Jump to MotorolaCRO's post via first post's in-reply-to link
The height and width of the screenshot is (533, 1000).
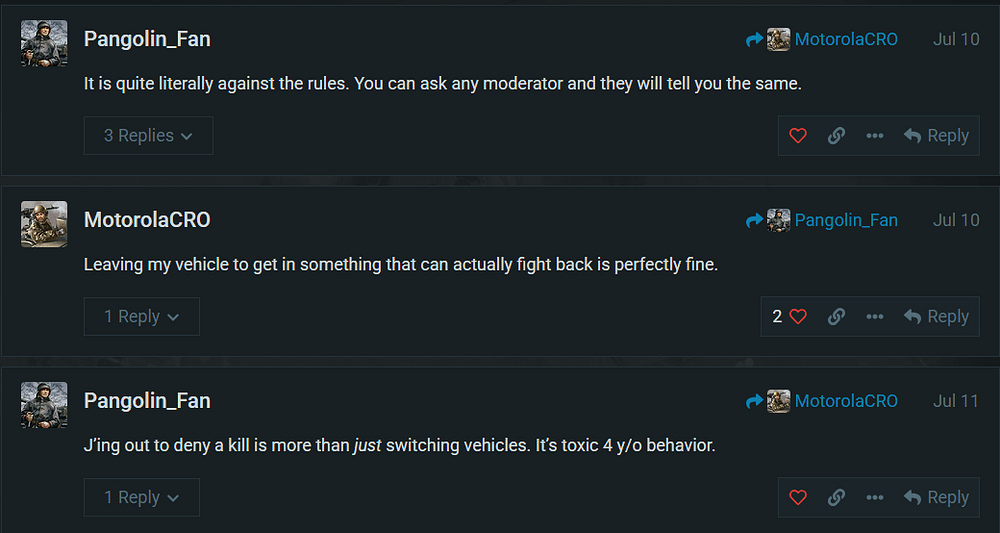coord(822,40)
